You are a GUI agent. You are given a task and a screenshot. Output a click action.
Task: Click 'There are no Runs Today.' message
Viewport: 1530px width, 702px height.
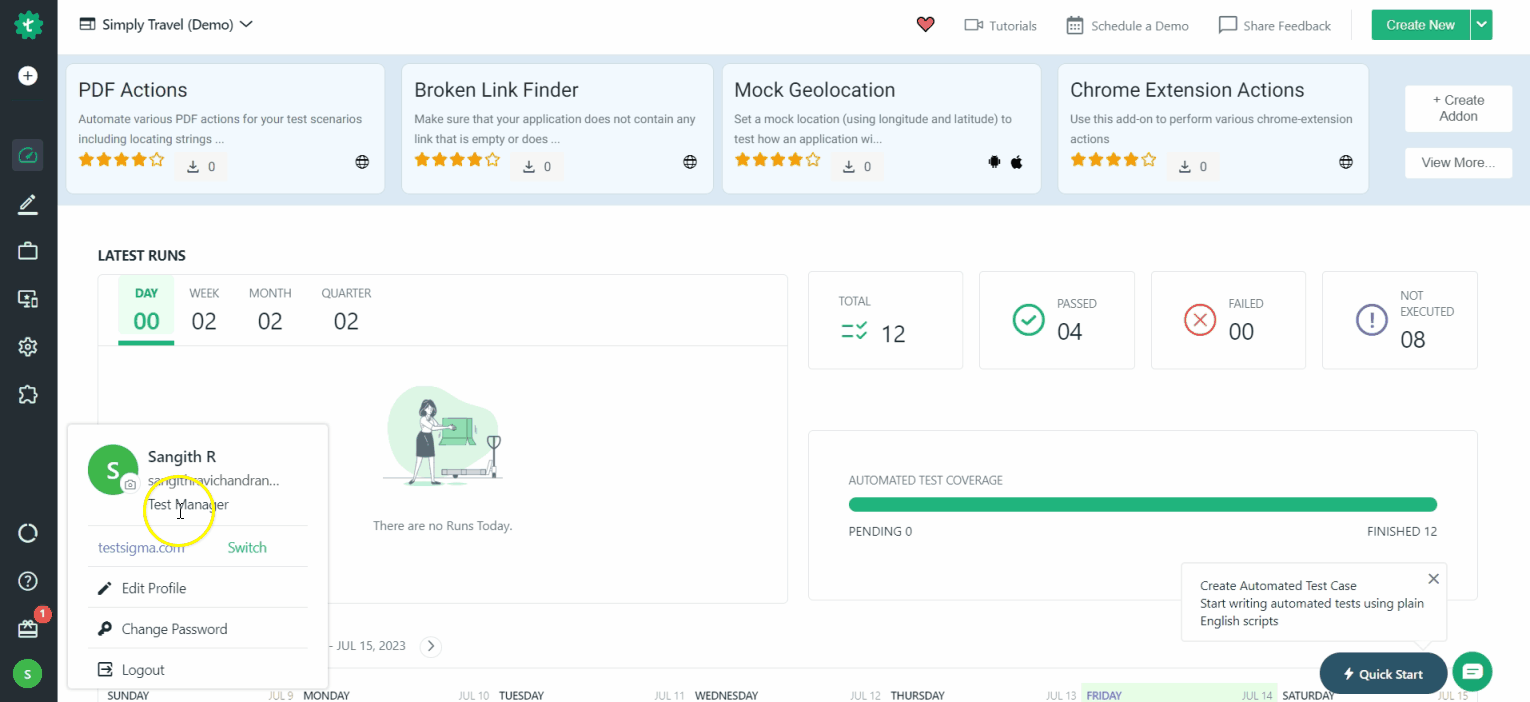[x=442, y=525]
